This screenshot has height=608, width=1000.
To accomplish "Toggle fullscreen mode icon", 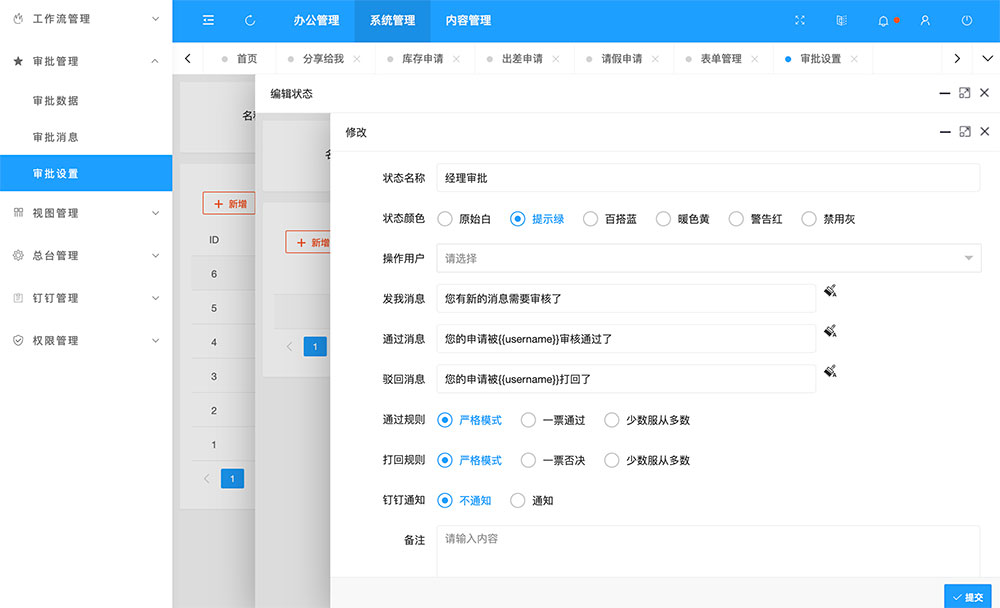I will pyautogui.click(x=799, y=20).
